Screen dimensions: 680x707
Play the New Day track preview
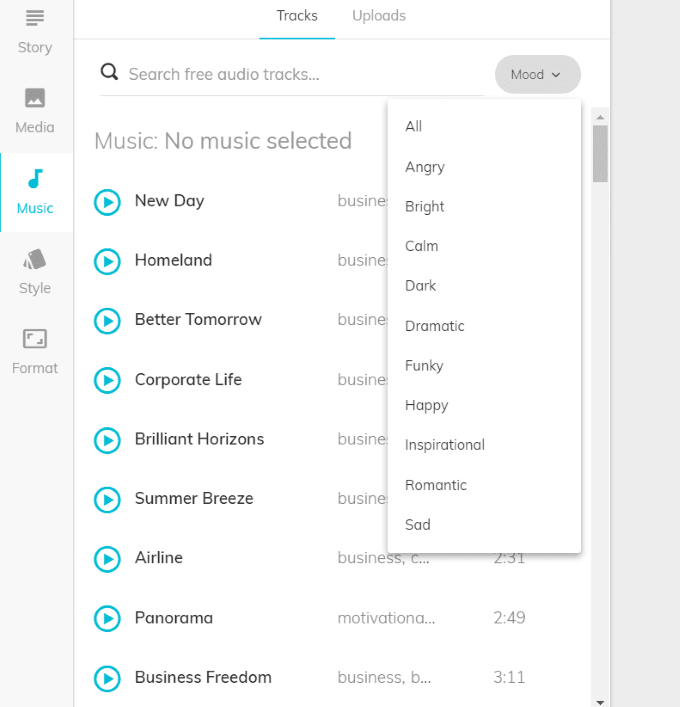pyautogui.click(x=107, y=202)
